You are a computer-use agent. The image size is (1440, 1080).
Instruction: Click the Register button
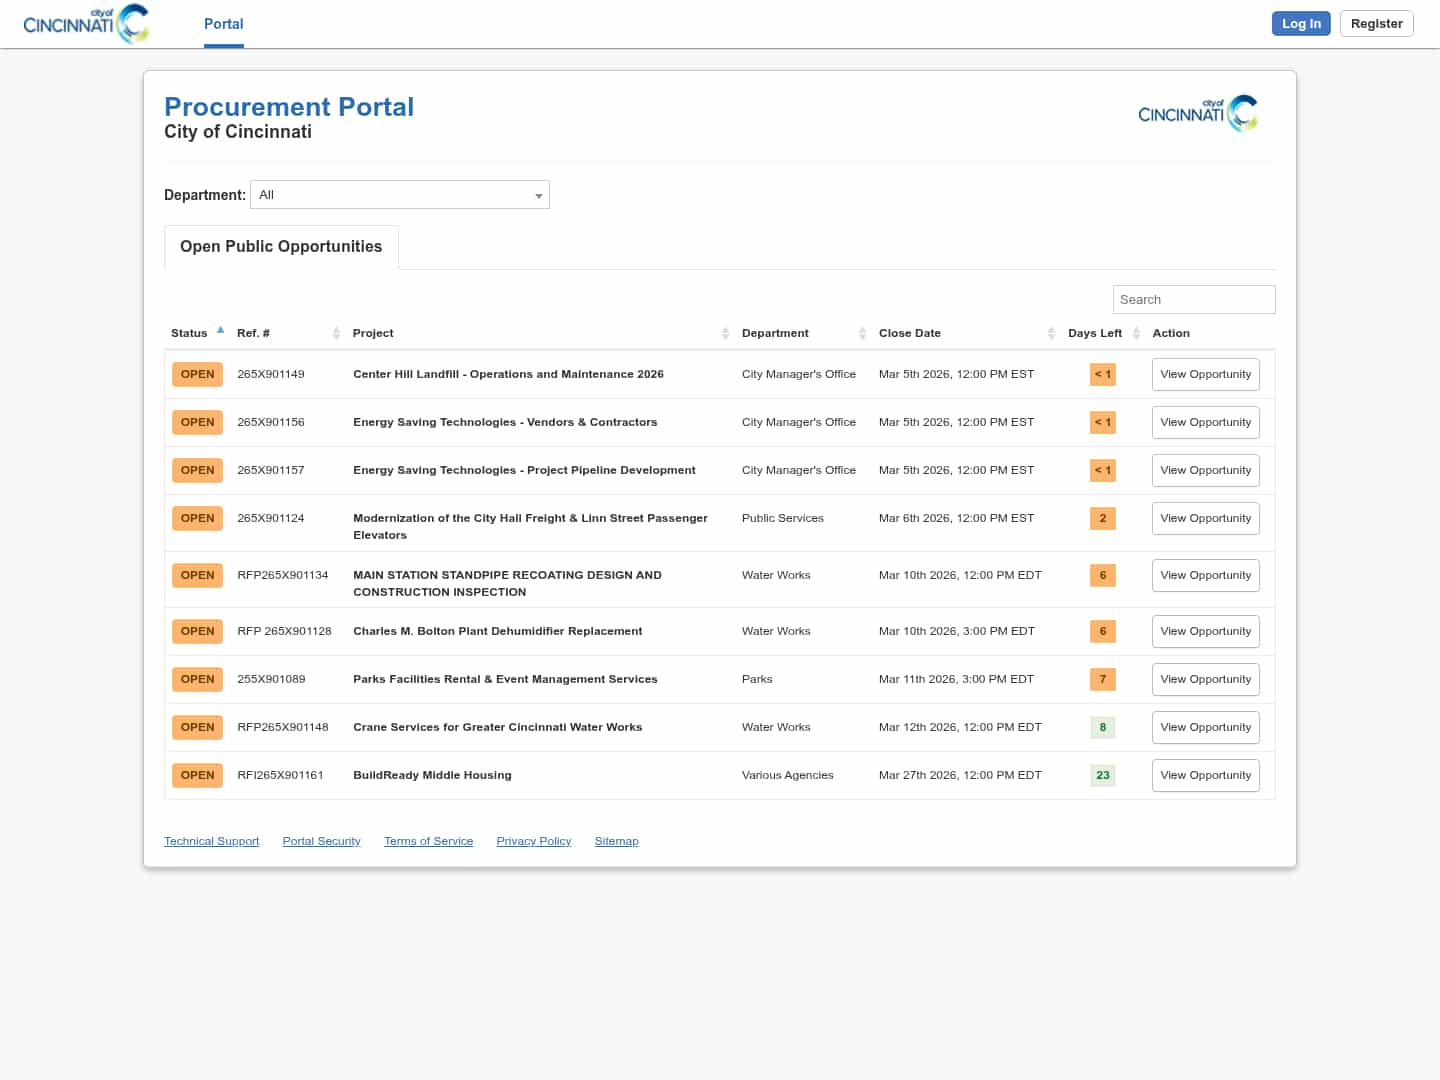click(1376, 24)
